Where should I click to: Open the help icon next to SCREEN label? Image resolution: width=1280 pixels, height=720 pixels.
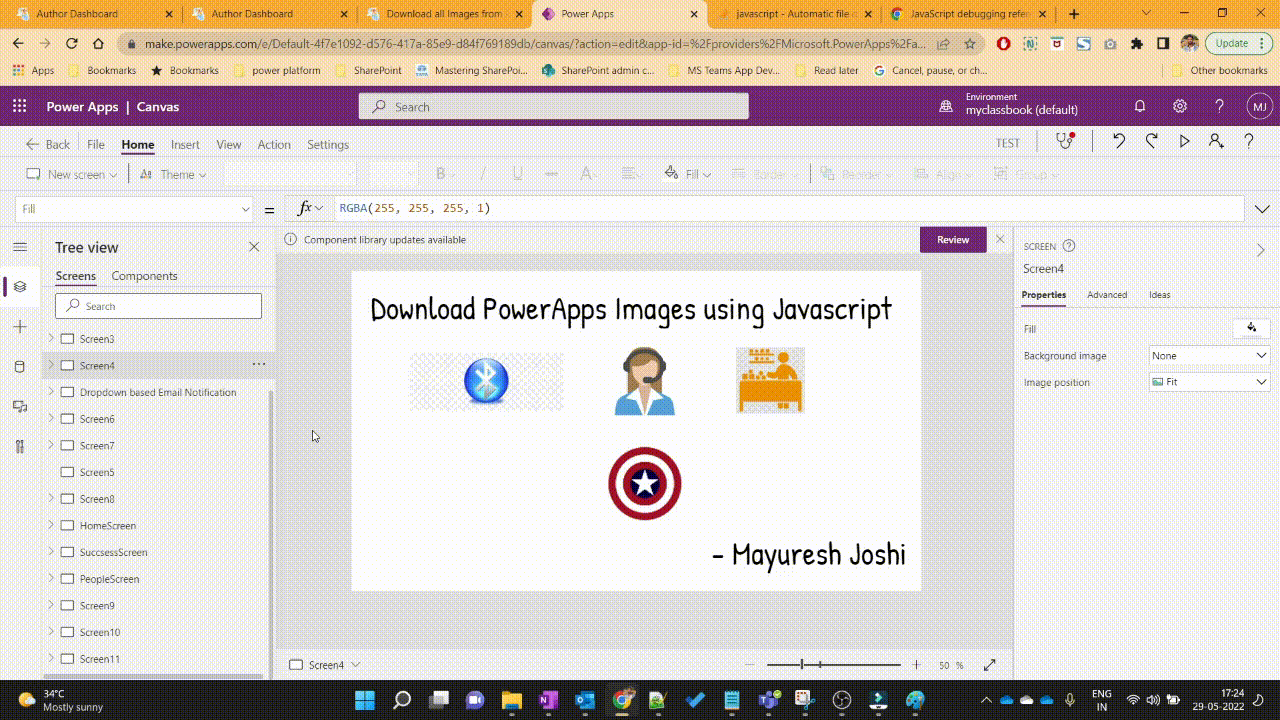tap(1069, 246)
